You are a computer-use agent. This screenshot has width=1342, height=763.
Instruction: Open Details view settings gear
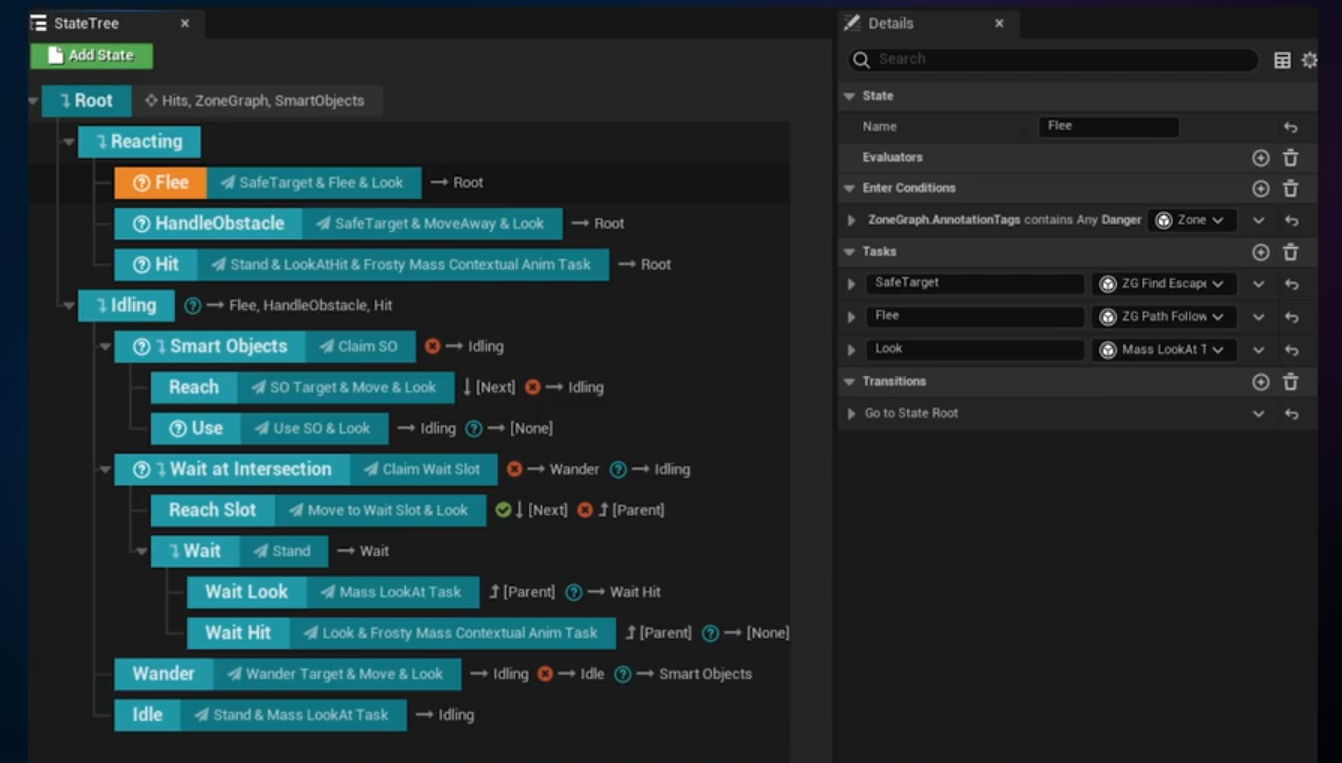pyautogui.click(x=1309, y=60)
